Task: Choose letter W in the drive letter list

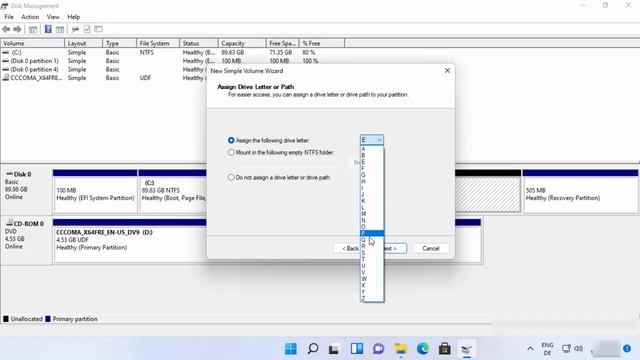Action: point(372,279)
